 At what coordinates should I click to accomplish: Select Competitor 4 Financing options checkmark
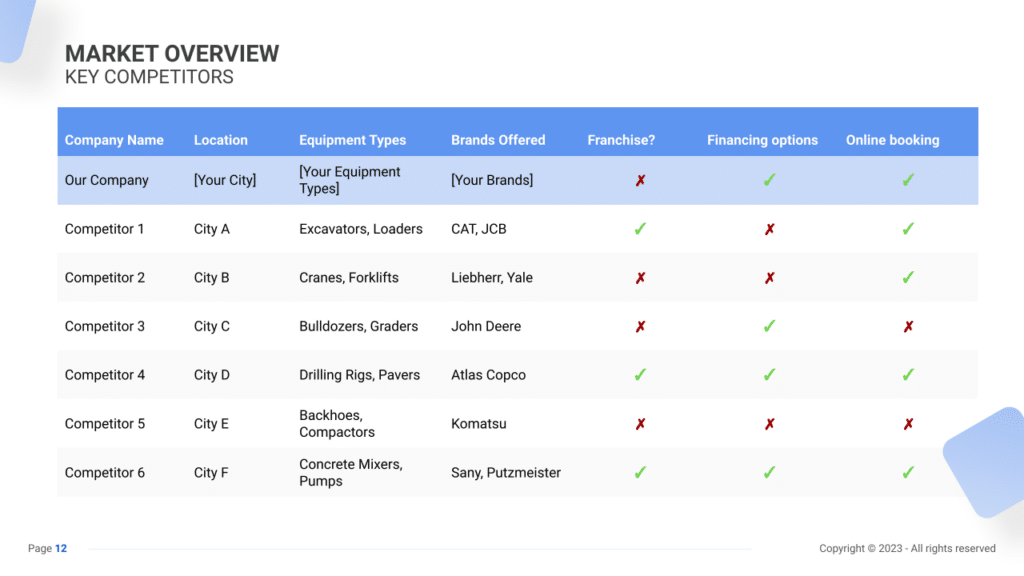tap(769, 375)
